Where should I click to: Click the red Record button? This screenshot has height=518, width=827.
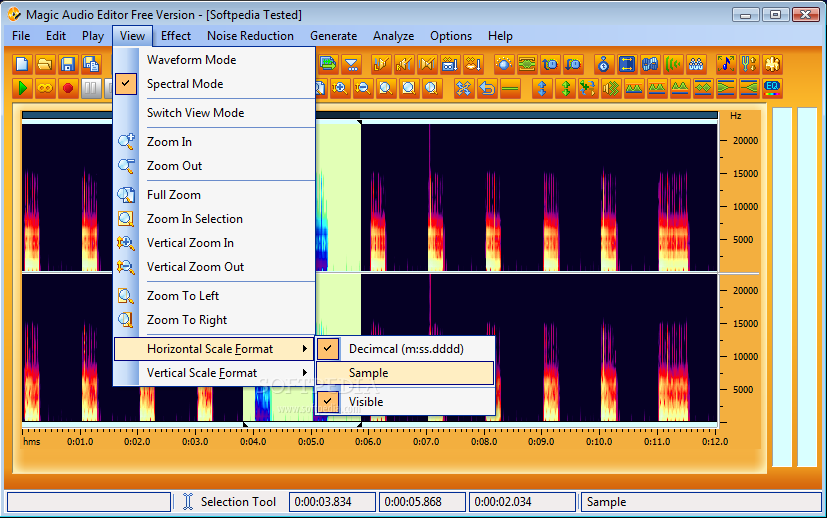coord(68,88)
